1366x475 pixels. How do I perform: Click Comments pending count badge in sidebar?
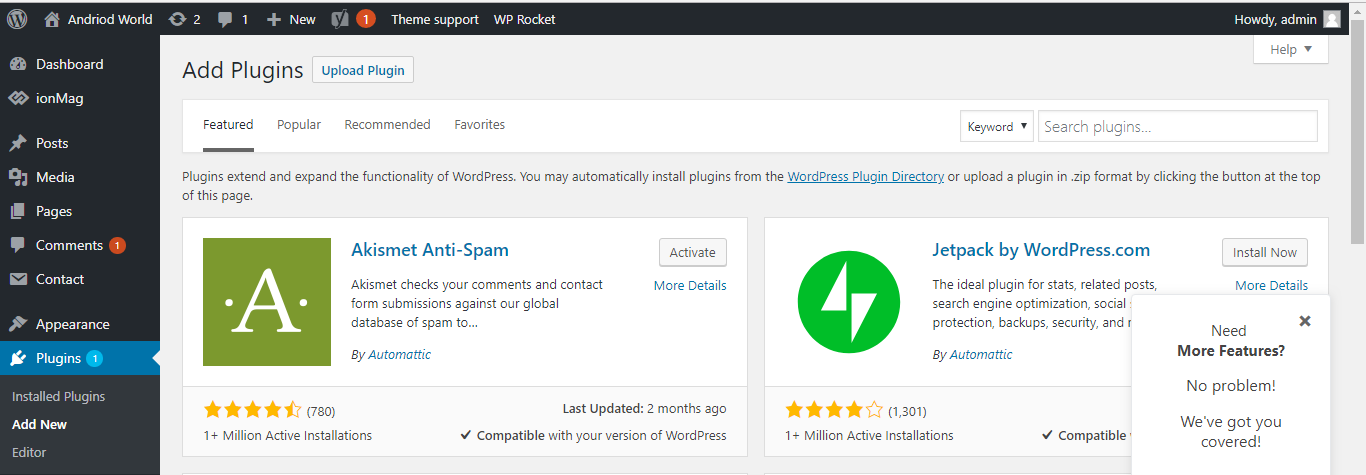tap(118, 245)
